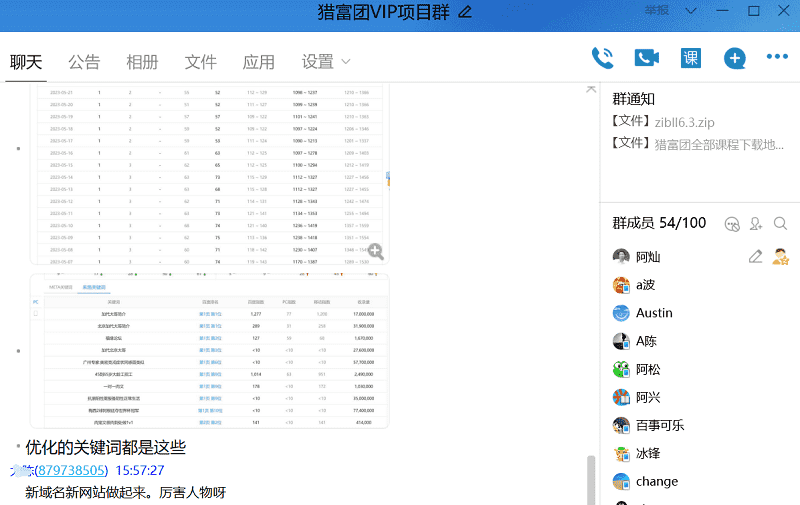
Task: Click 冰锋's avatar
Action: [x=621, y=453]
